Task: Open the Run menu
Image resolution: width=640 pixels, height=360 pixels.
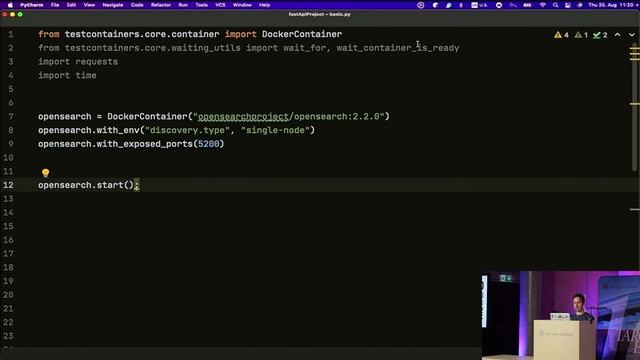Action: pos(183,5)
